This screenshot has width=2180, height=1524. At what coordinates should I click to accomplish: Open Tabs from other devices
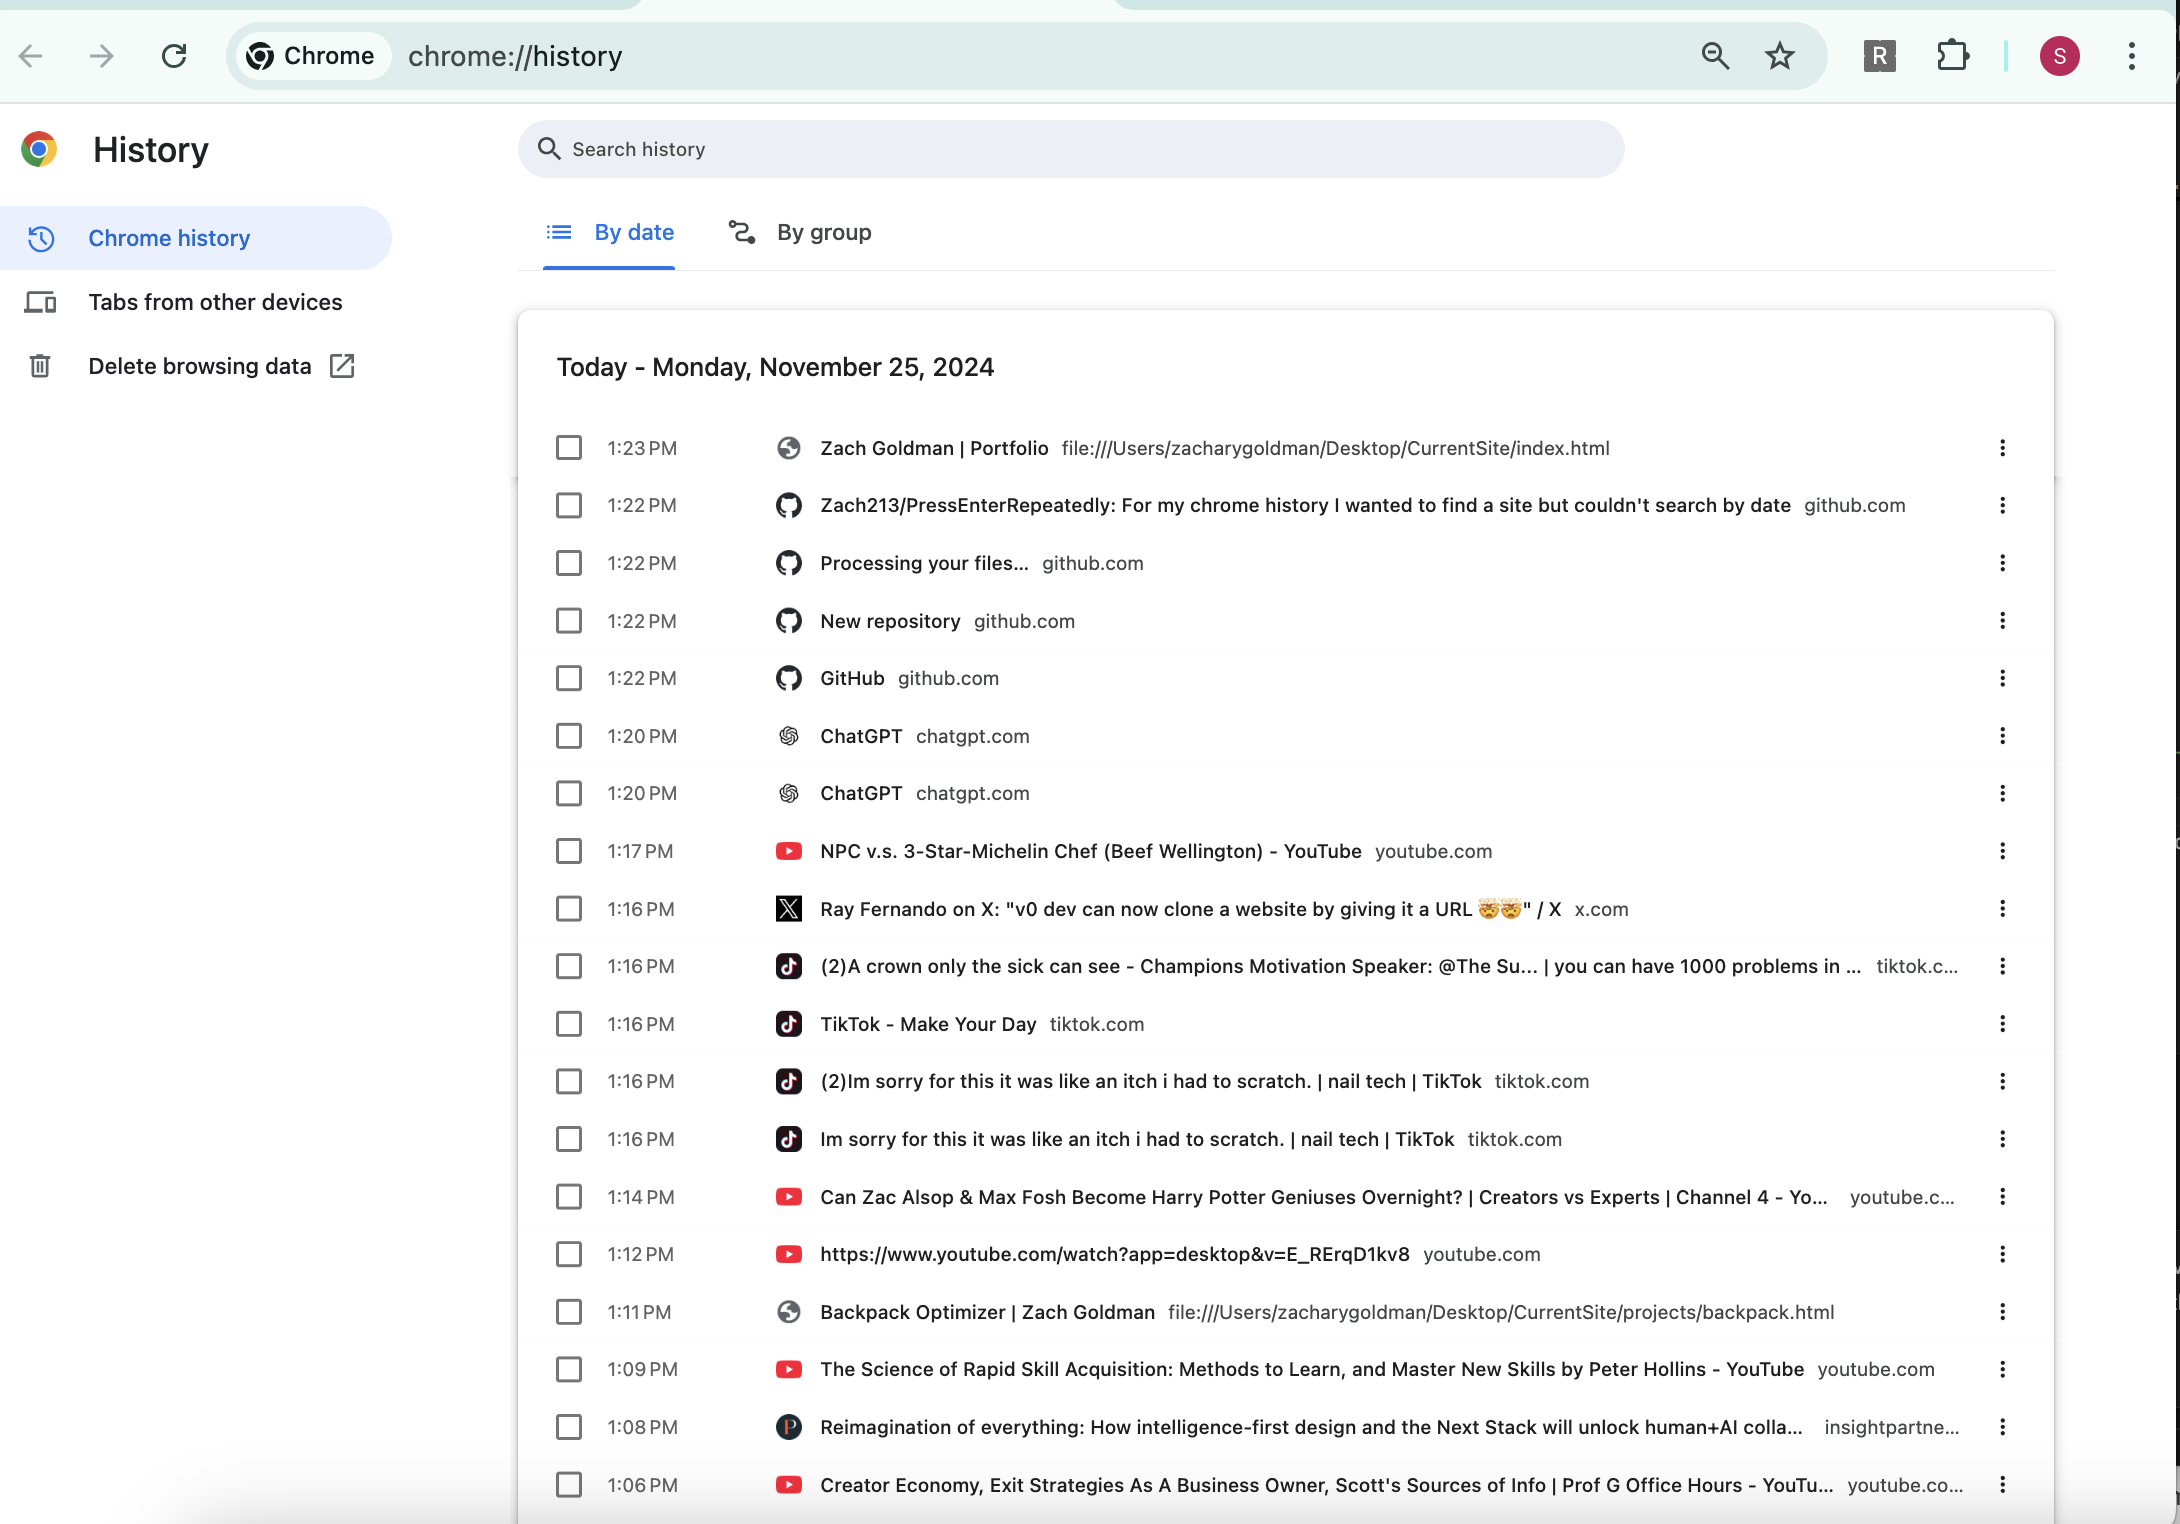[x=195, y=302]
